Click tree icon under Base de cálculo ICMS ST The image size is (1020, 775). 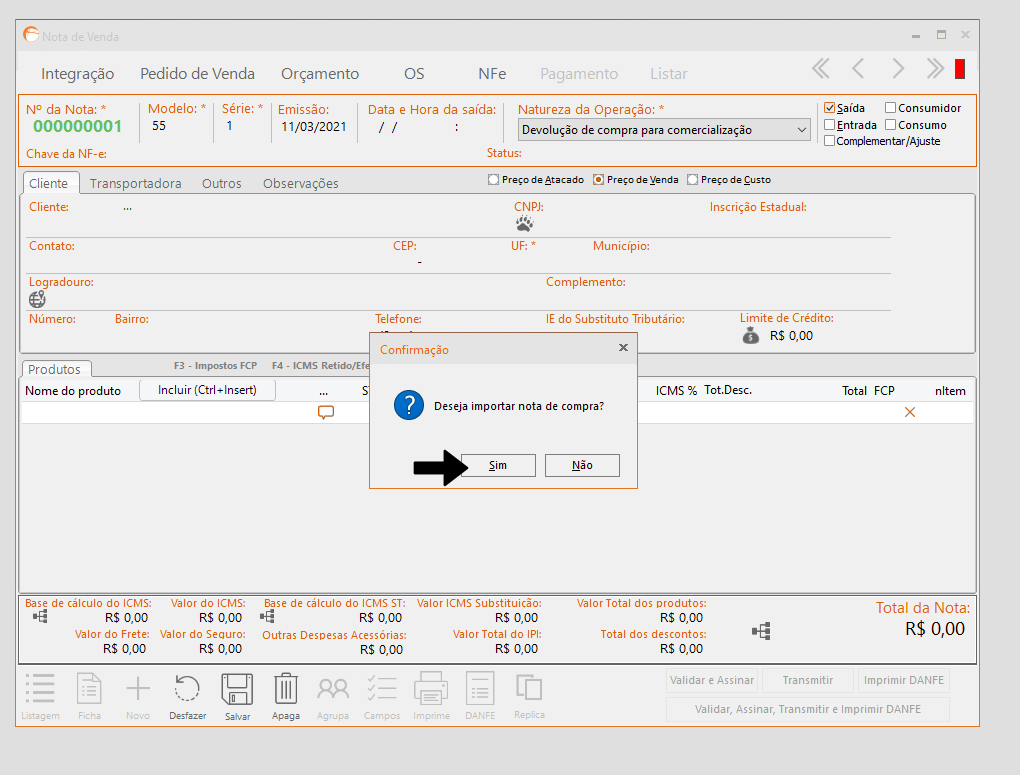pos(267,616)
